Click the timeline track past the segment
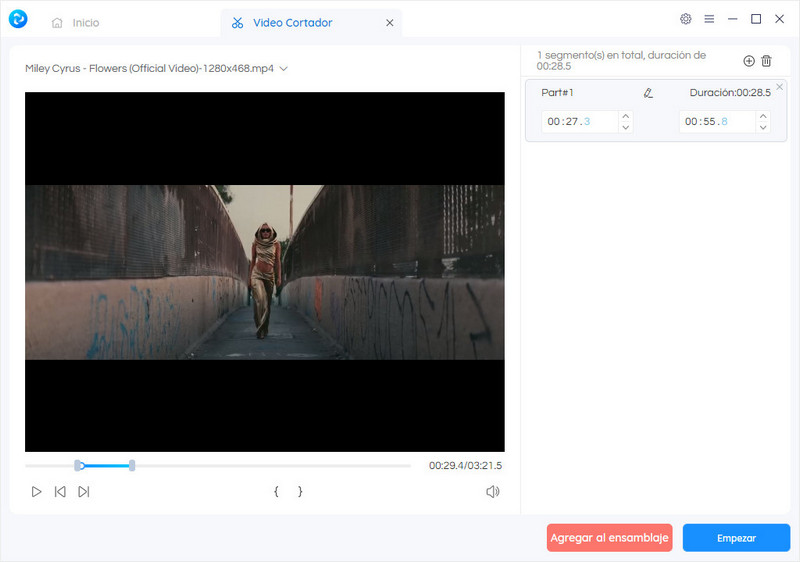This screenshot has width=800, height=562. point(273,466)
